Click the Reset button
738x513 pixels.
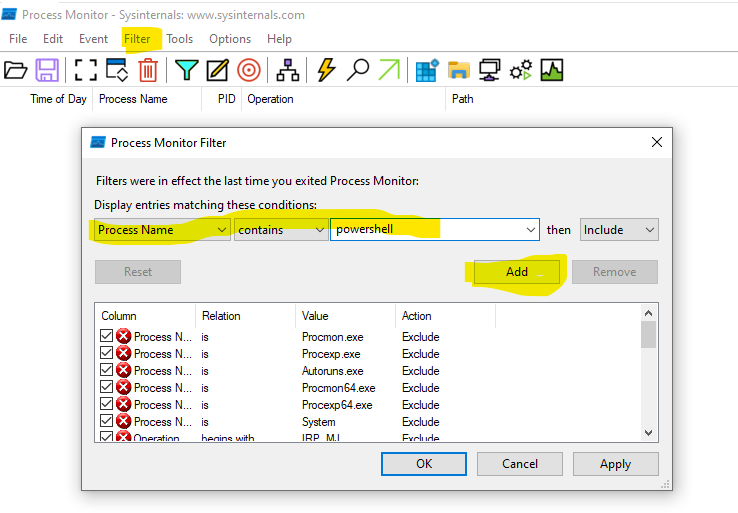138,272
